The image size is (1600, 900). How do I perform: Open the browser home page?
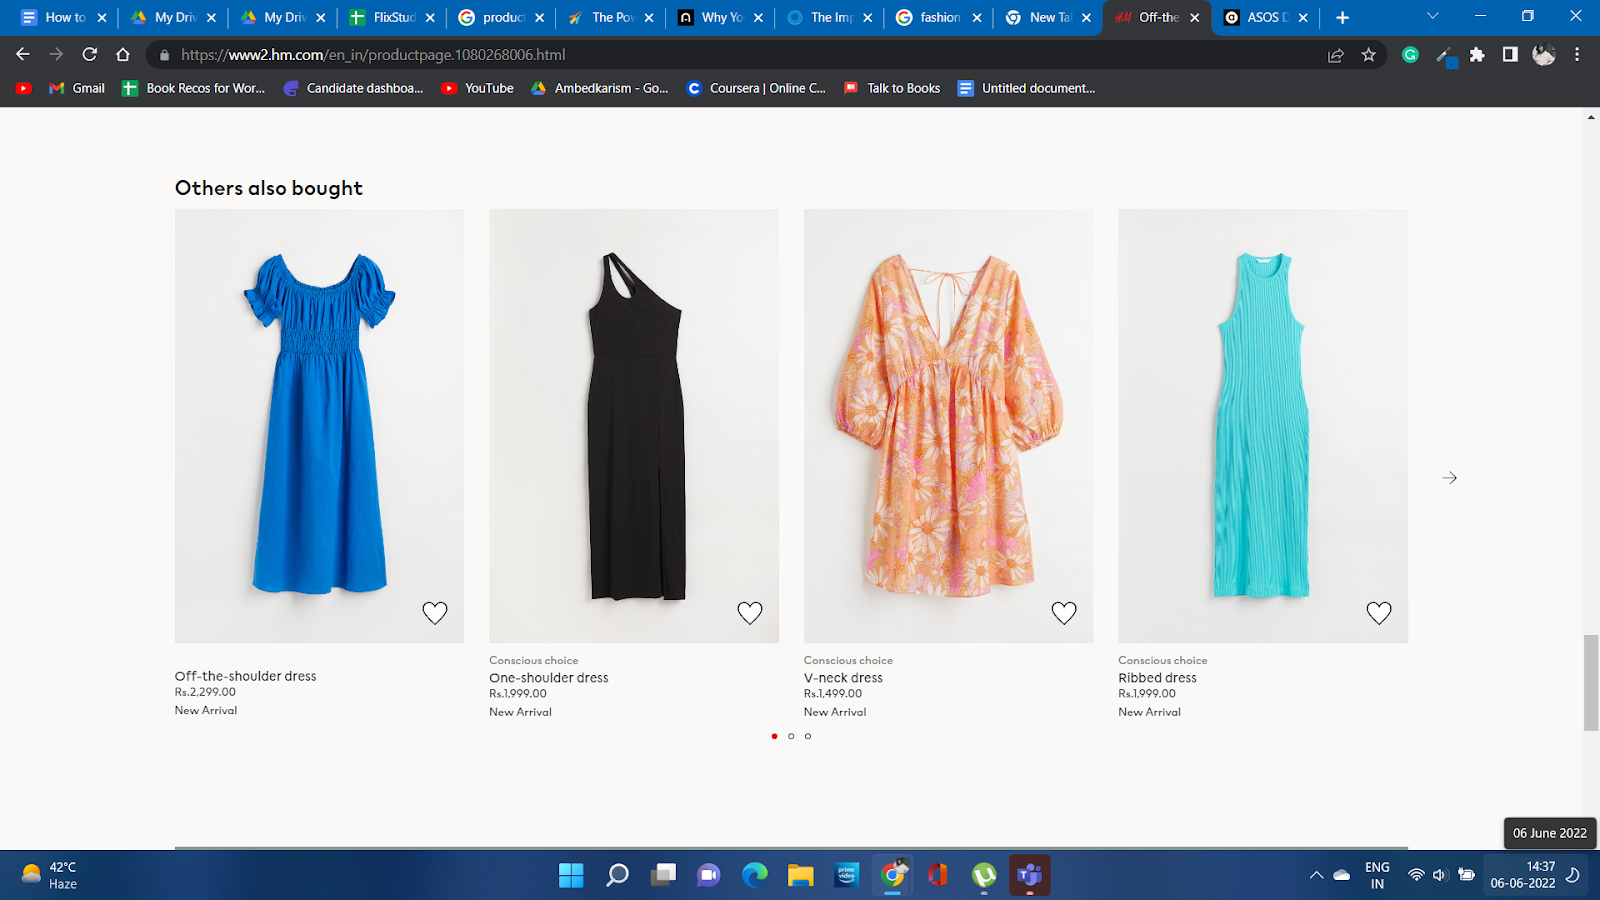pos(123,55)
